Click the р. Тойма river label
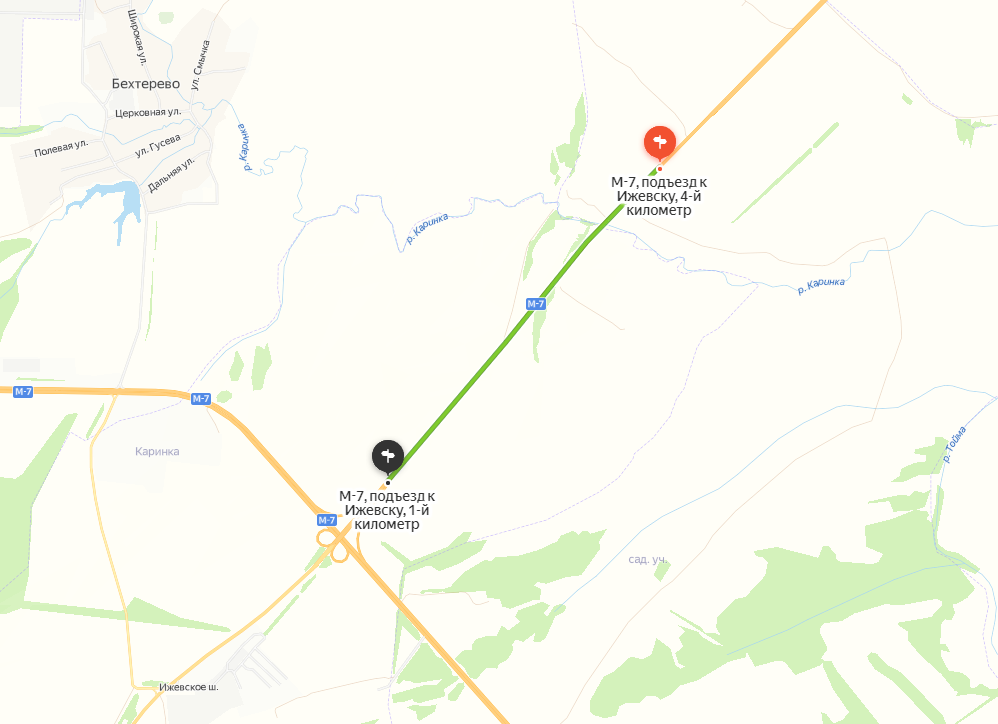 954,444
